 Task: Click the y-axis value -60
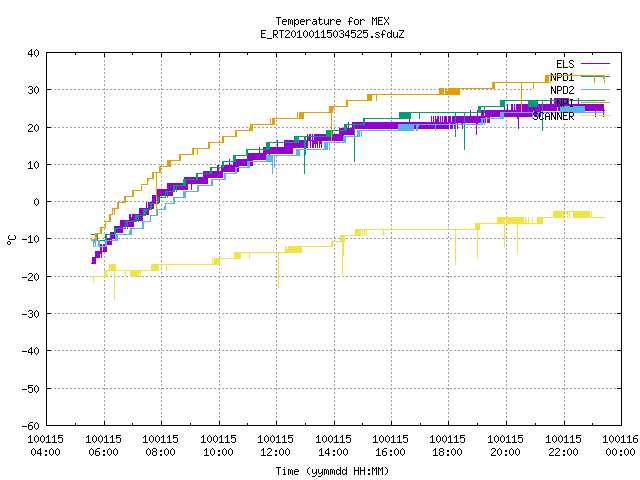(31, 426)
